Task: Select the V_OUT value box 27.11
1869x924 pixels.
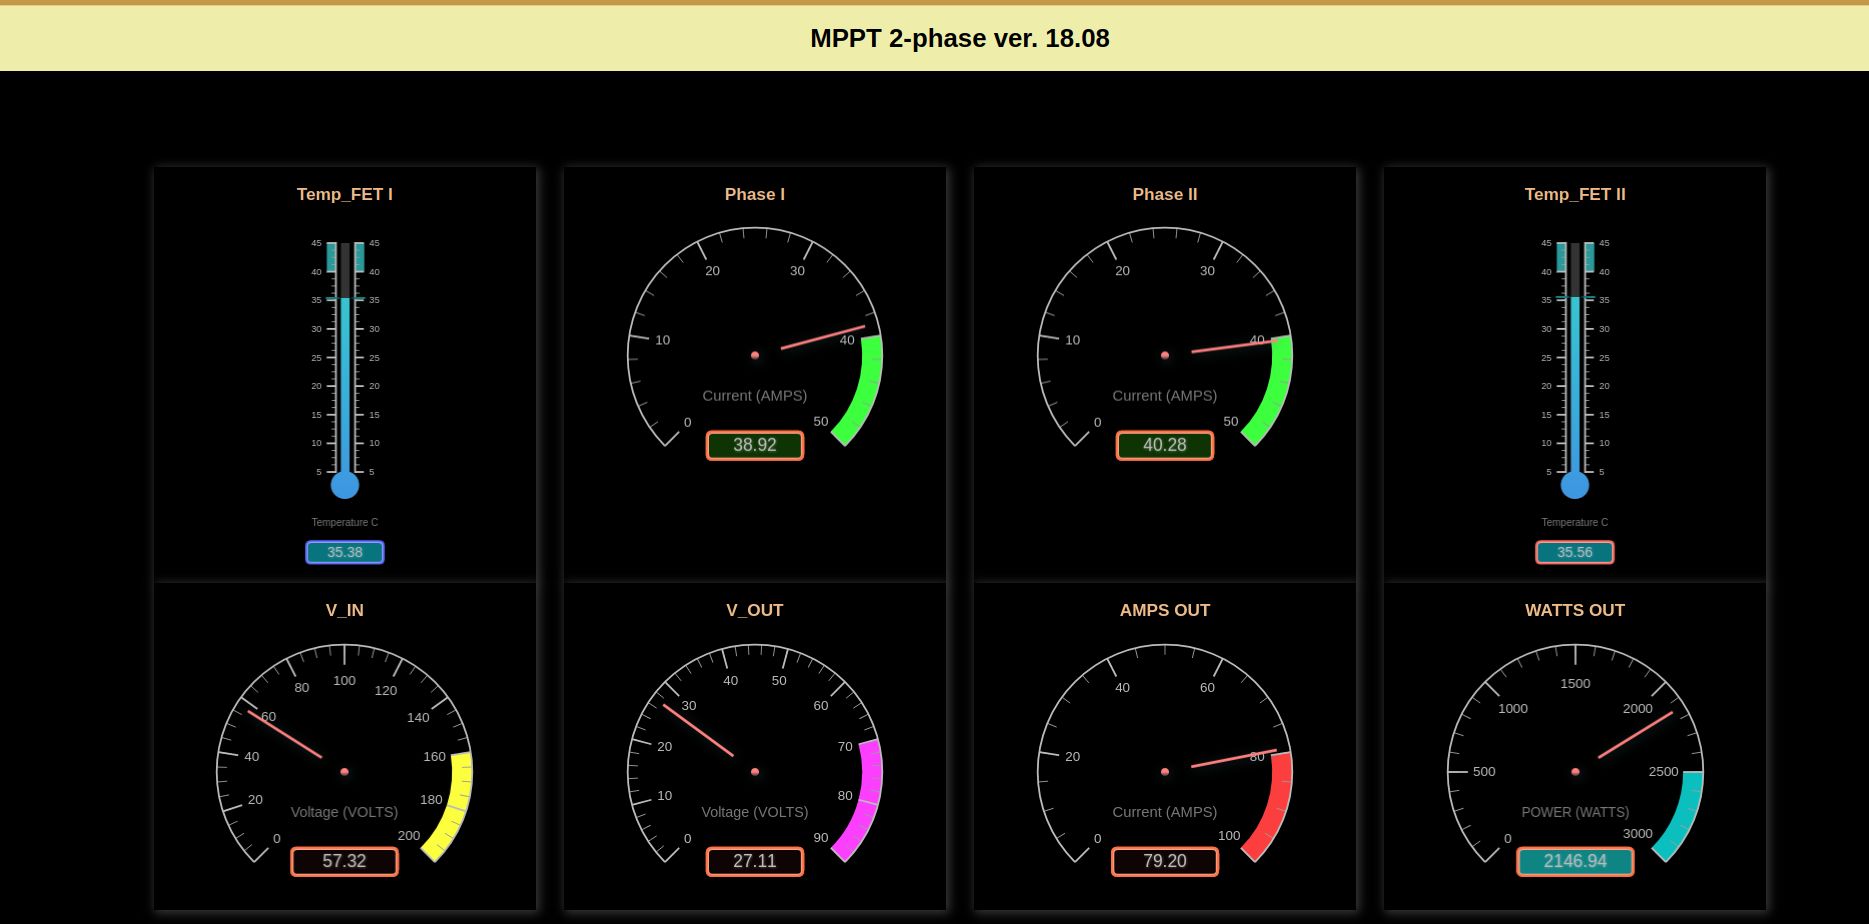Action: point(755,861)
